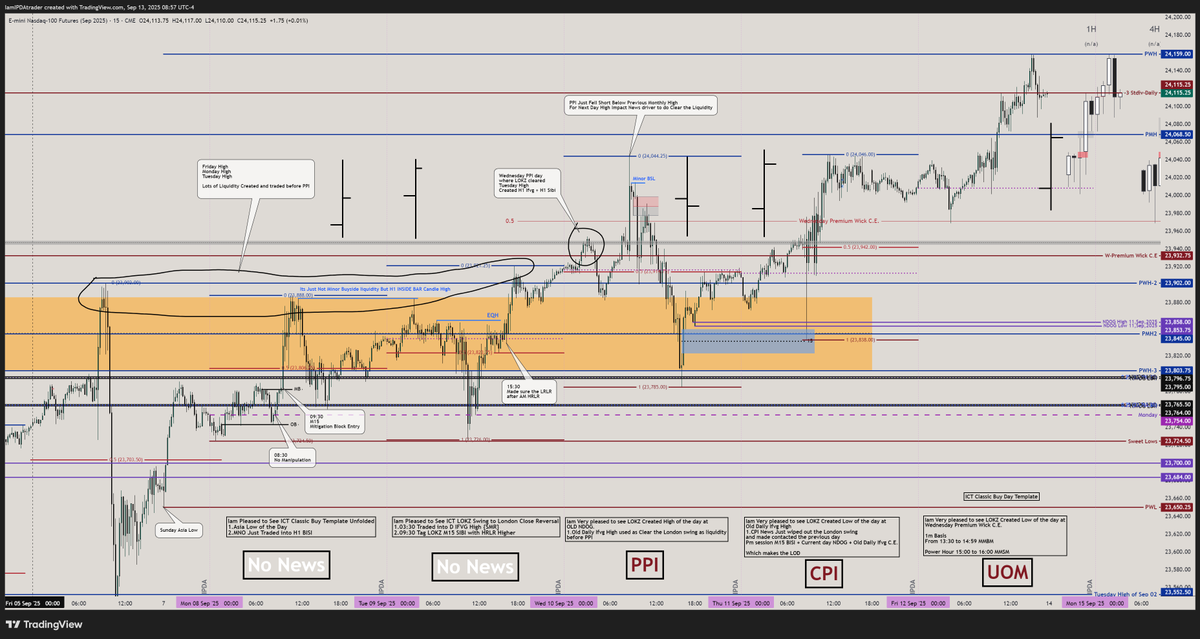1200x639 pixels.
Task: Select the Fri 05 Sep '25 date marker
Action: pyautogui.click(x=33, y=603)
